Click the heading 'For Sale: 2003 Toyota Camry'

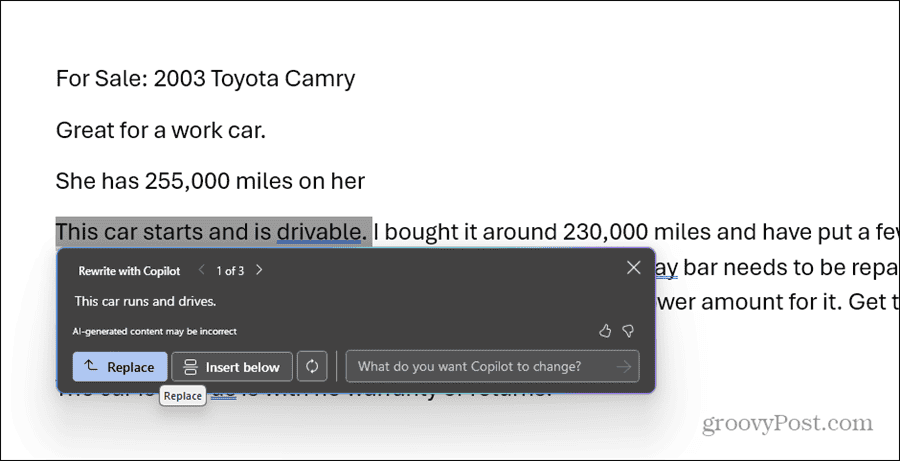tap(205, 78)
